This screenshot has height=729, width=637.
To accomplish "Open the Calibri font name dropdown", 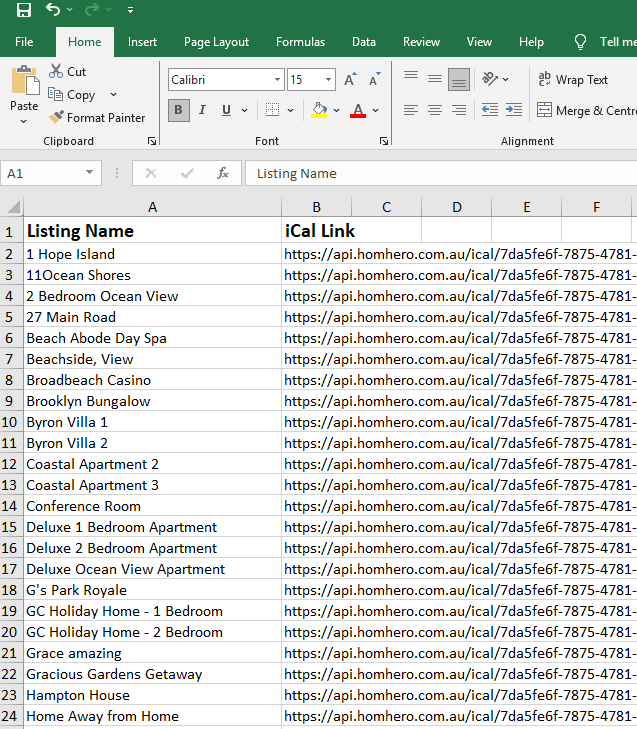I will coord(278,80).
